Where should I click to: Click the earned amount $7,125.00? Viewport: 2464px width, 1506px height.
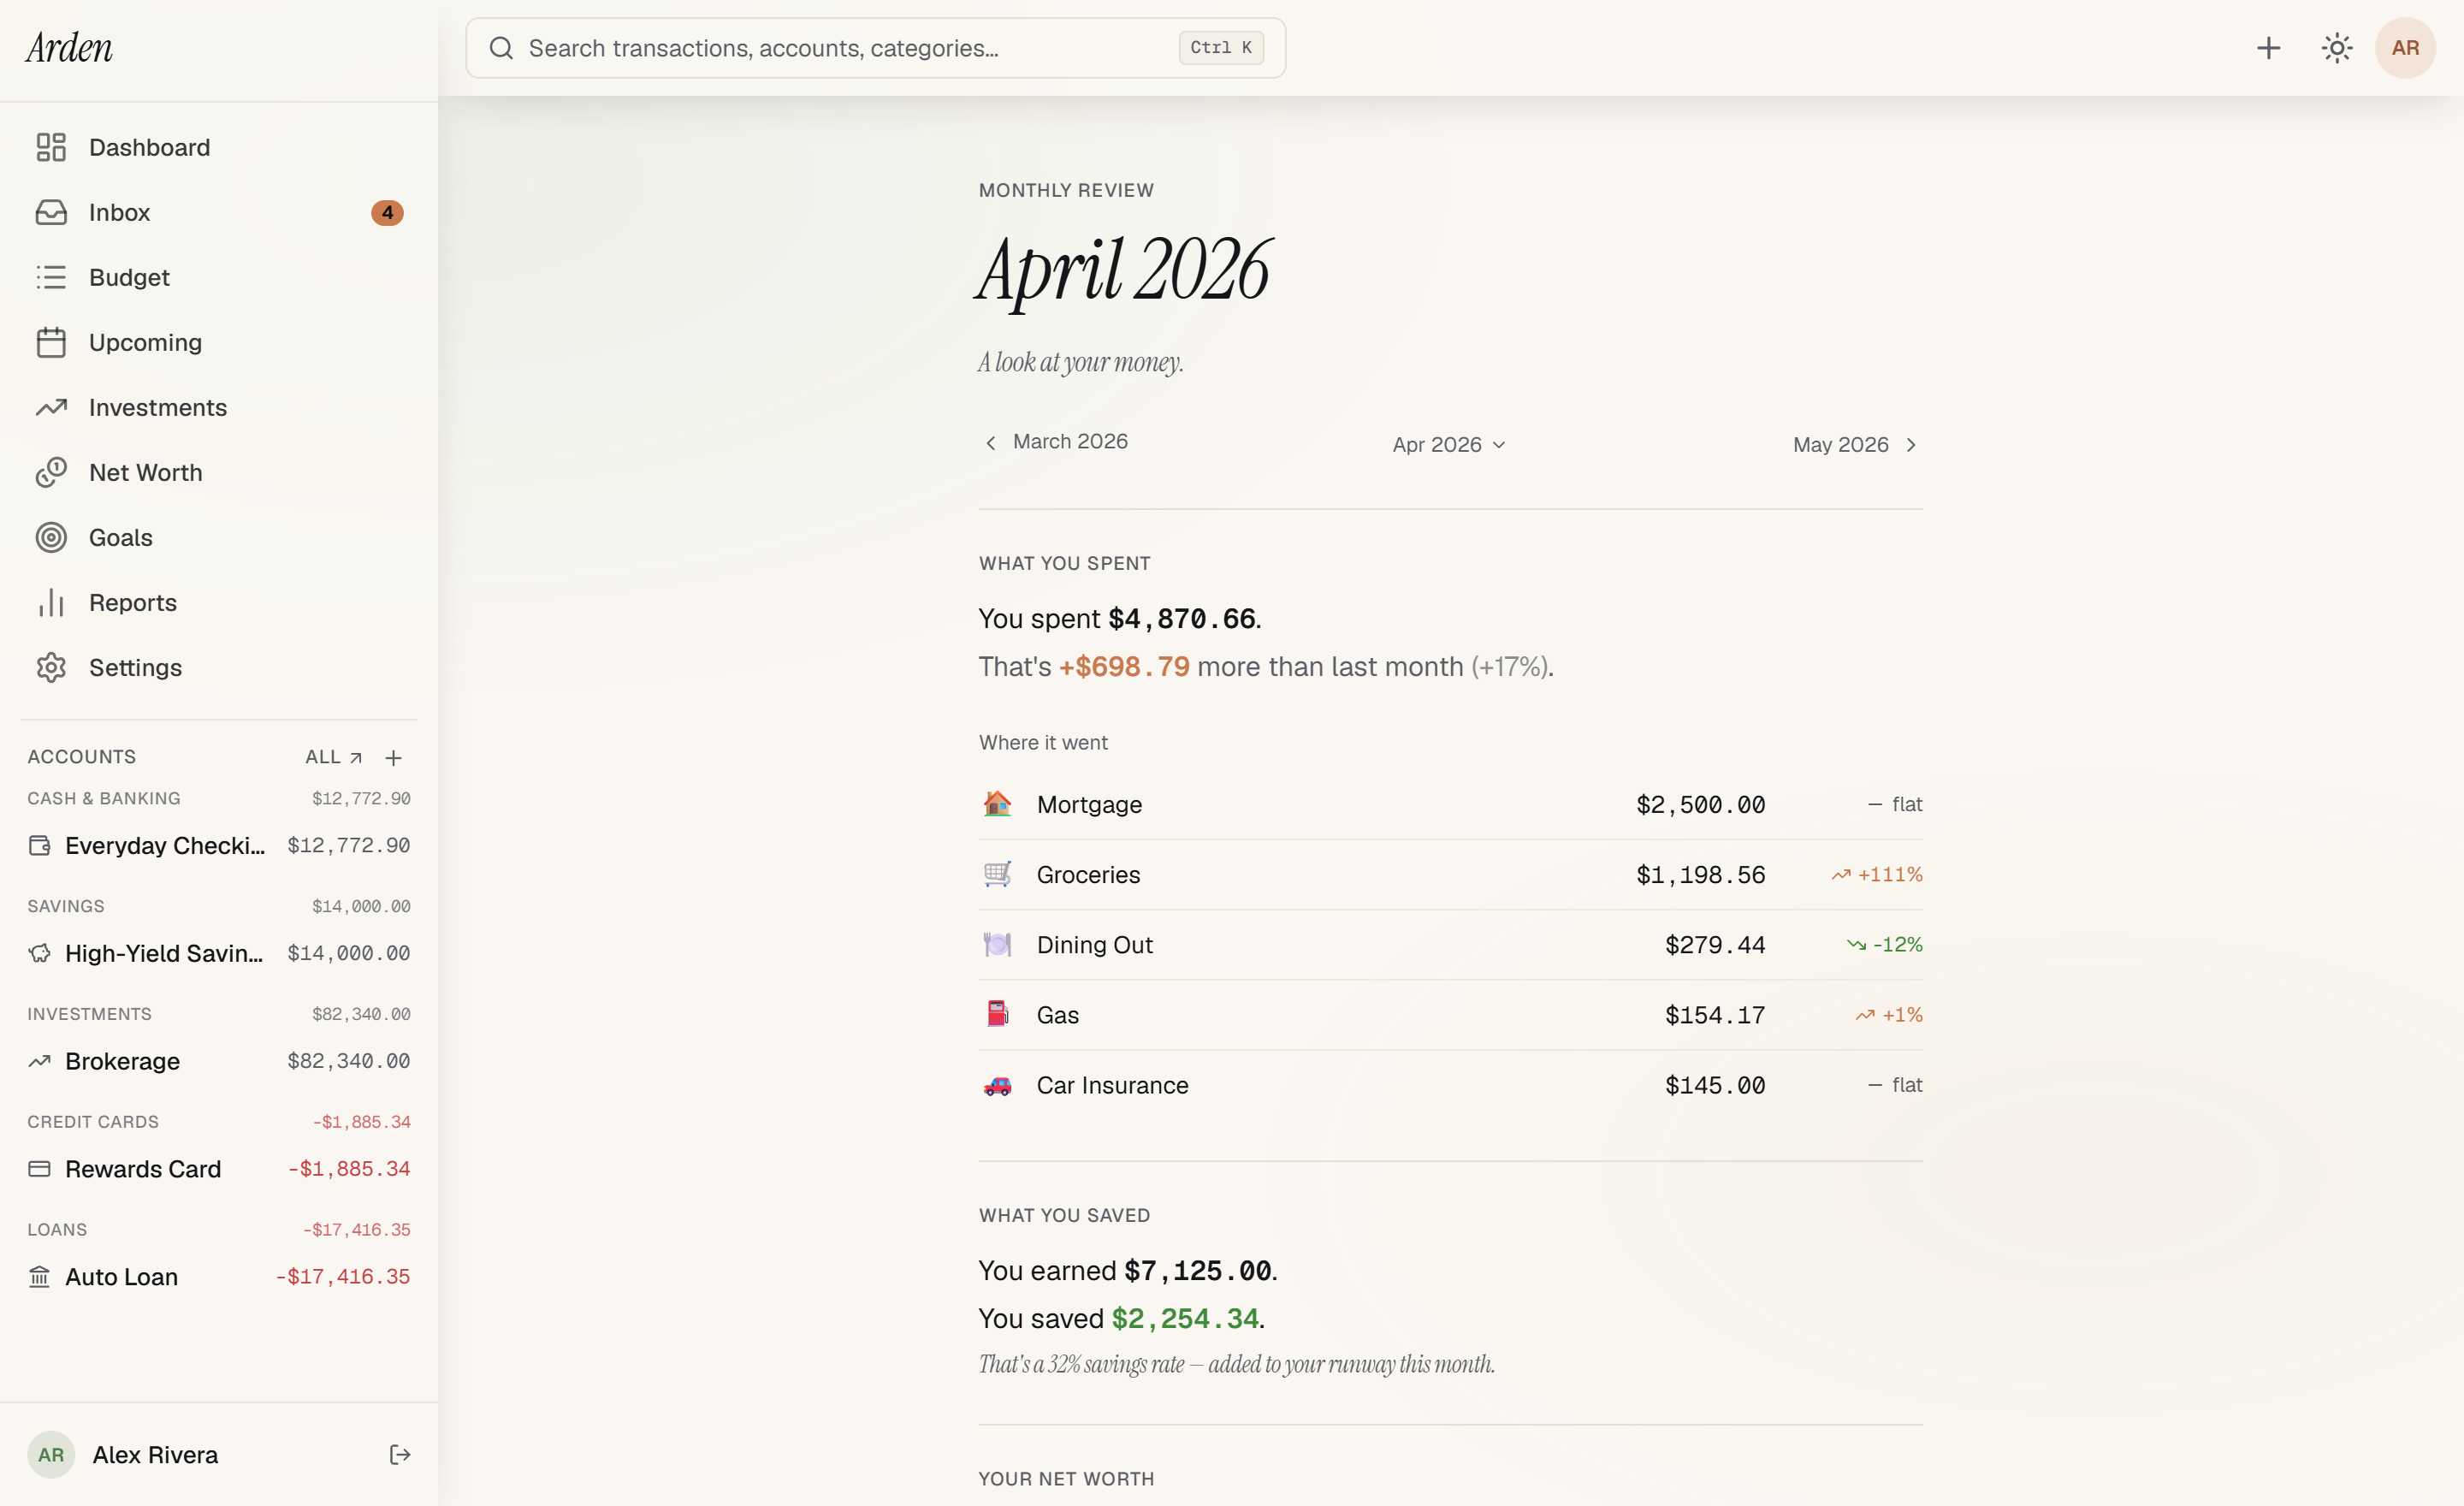(1198, 1271)
